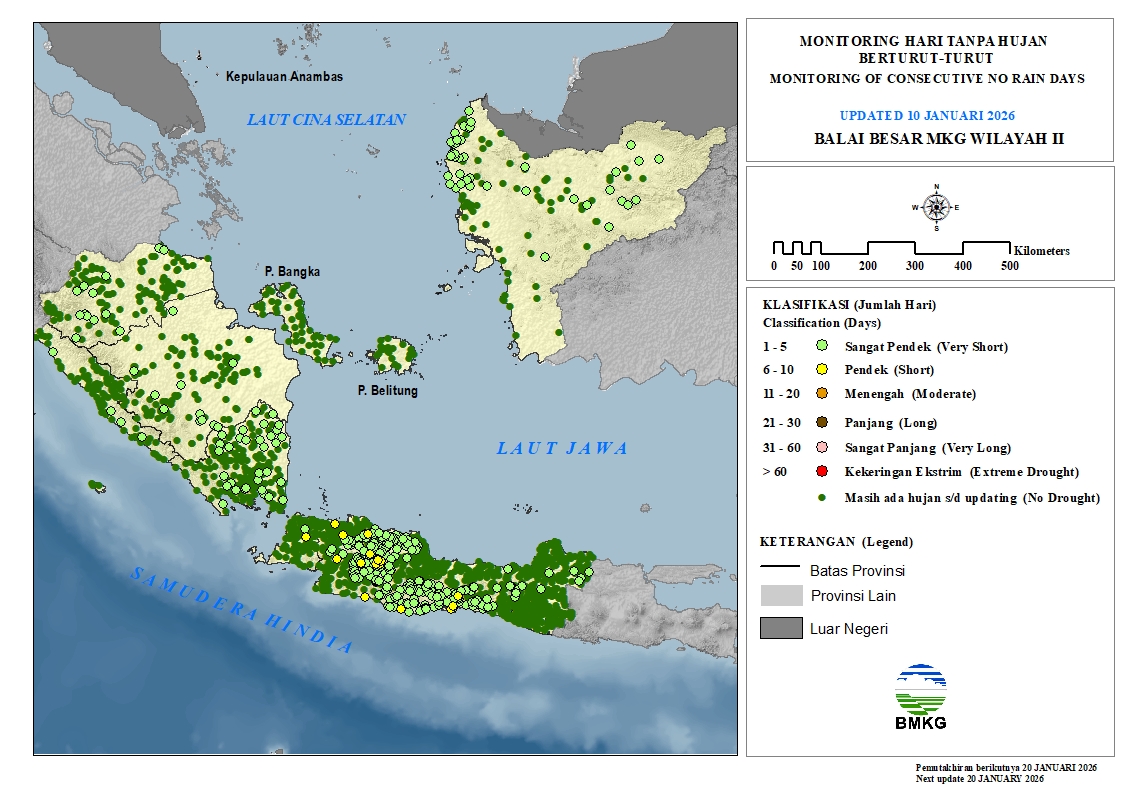Viewport: 1123px width, 794px height.
Task: Click the Luar Negeri dark gray swatch
Action: (x=780, y=628)
